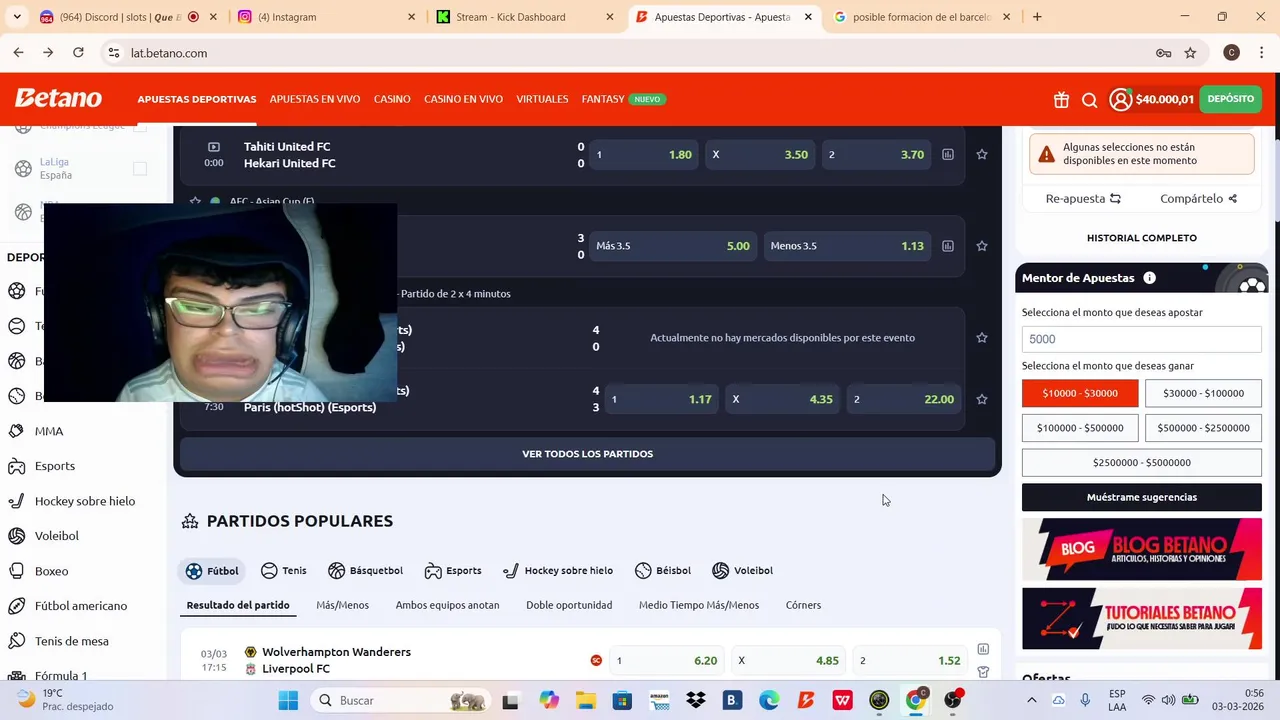Open Historial completo

[1141, 238]
